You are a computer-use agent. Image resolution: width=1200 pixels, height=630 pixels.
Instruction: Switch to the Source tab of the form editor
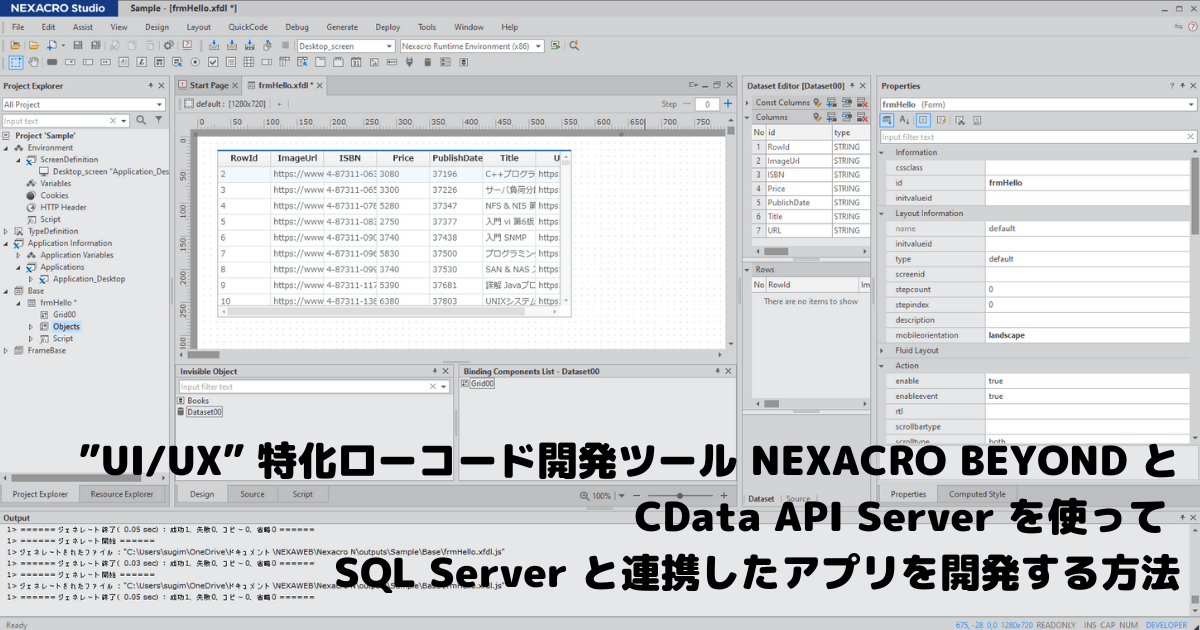[252, 494]
